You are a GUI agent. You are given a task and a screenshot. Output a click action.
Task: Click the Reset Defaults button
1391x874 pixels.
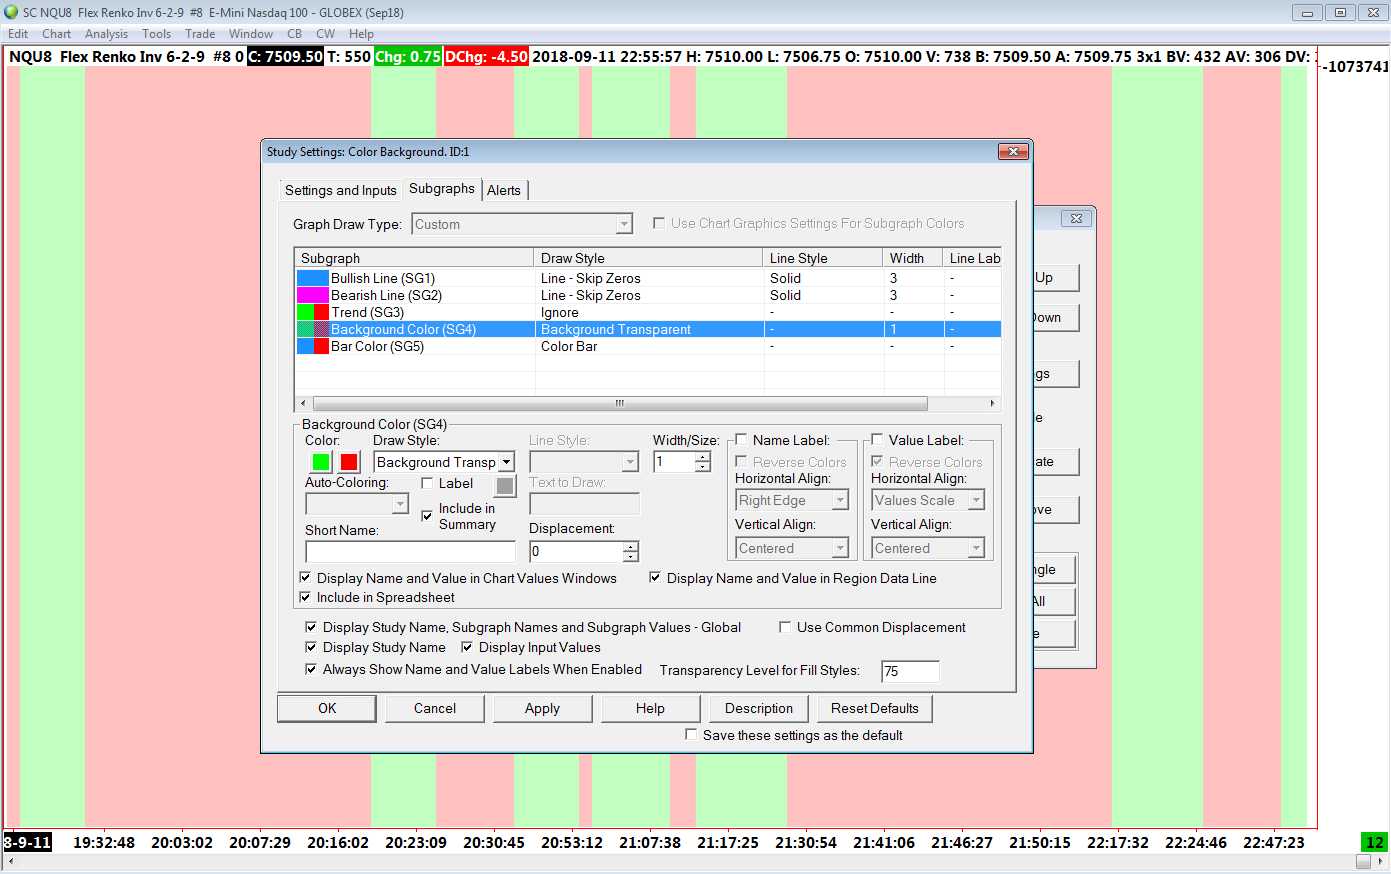pos(875,708)
